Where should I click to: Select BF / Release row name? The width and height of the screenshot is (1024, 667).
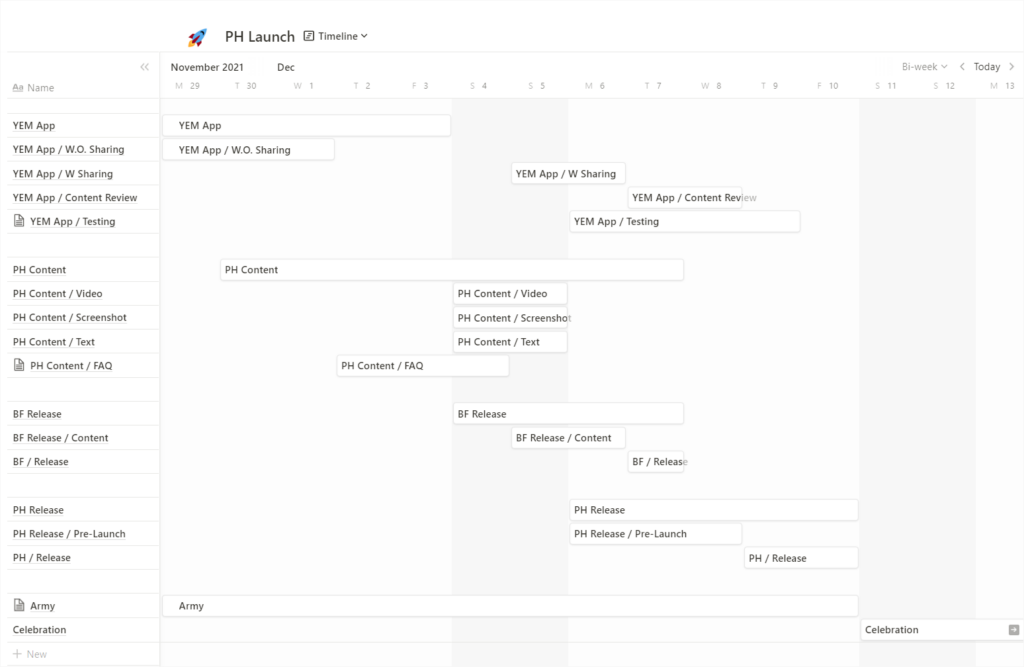point(40,462)
